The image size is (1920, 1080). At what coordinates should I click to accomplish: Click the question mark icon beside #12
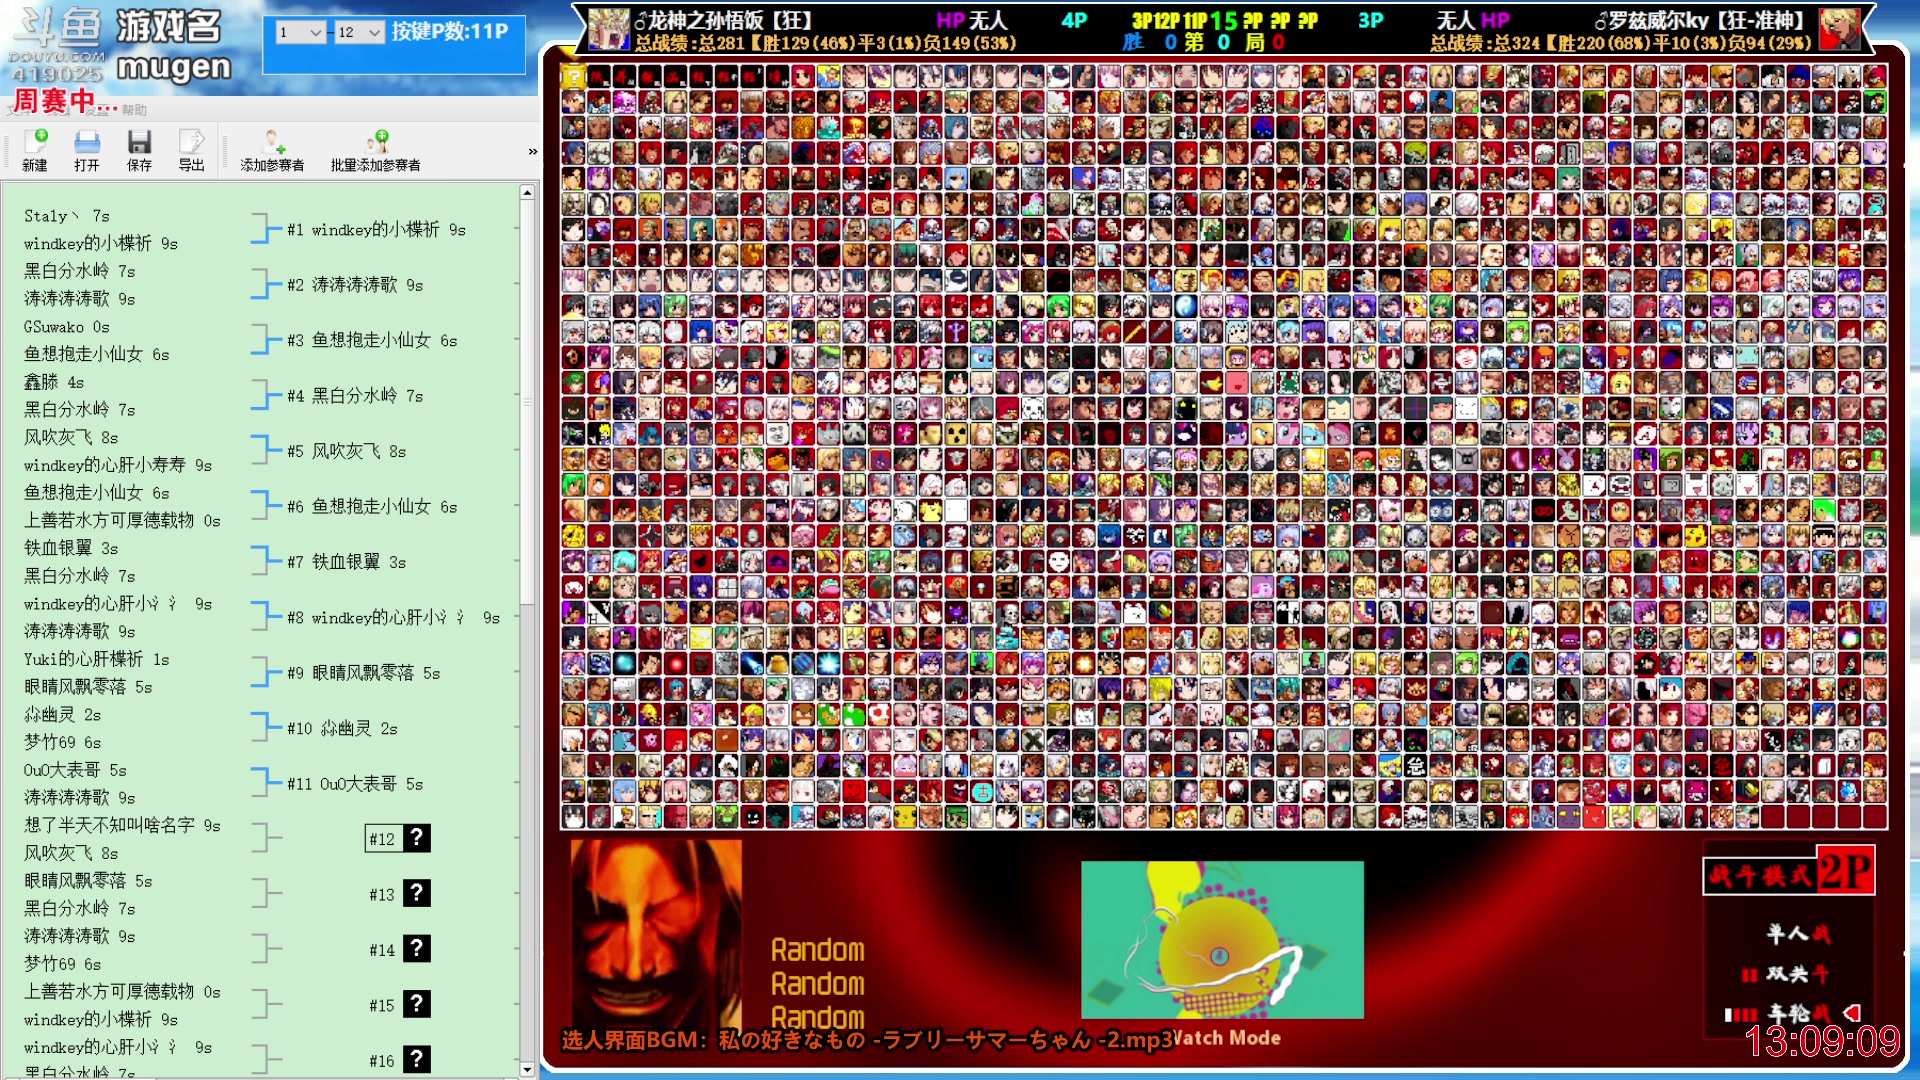417,838
